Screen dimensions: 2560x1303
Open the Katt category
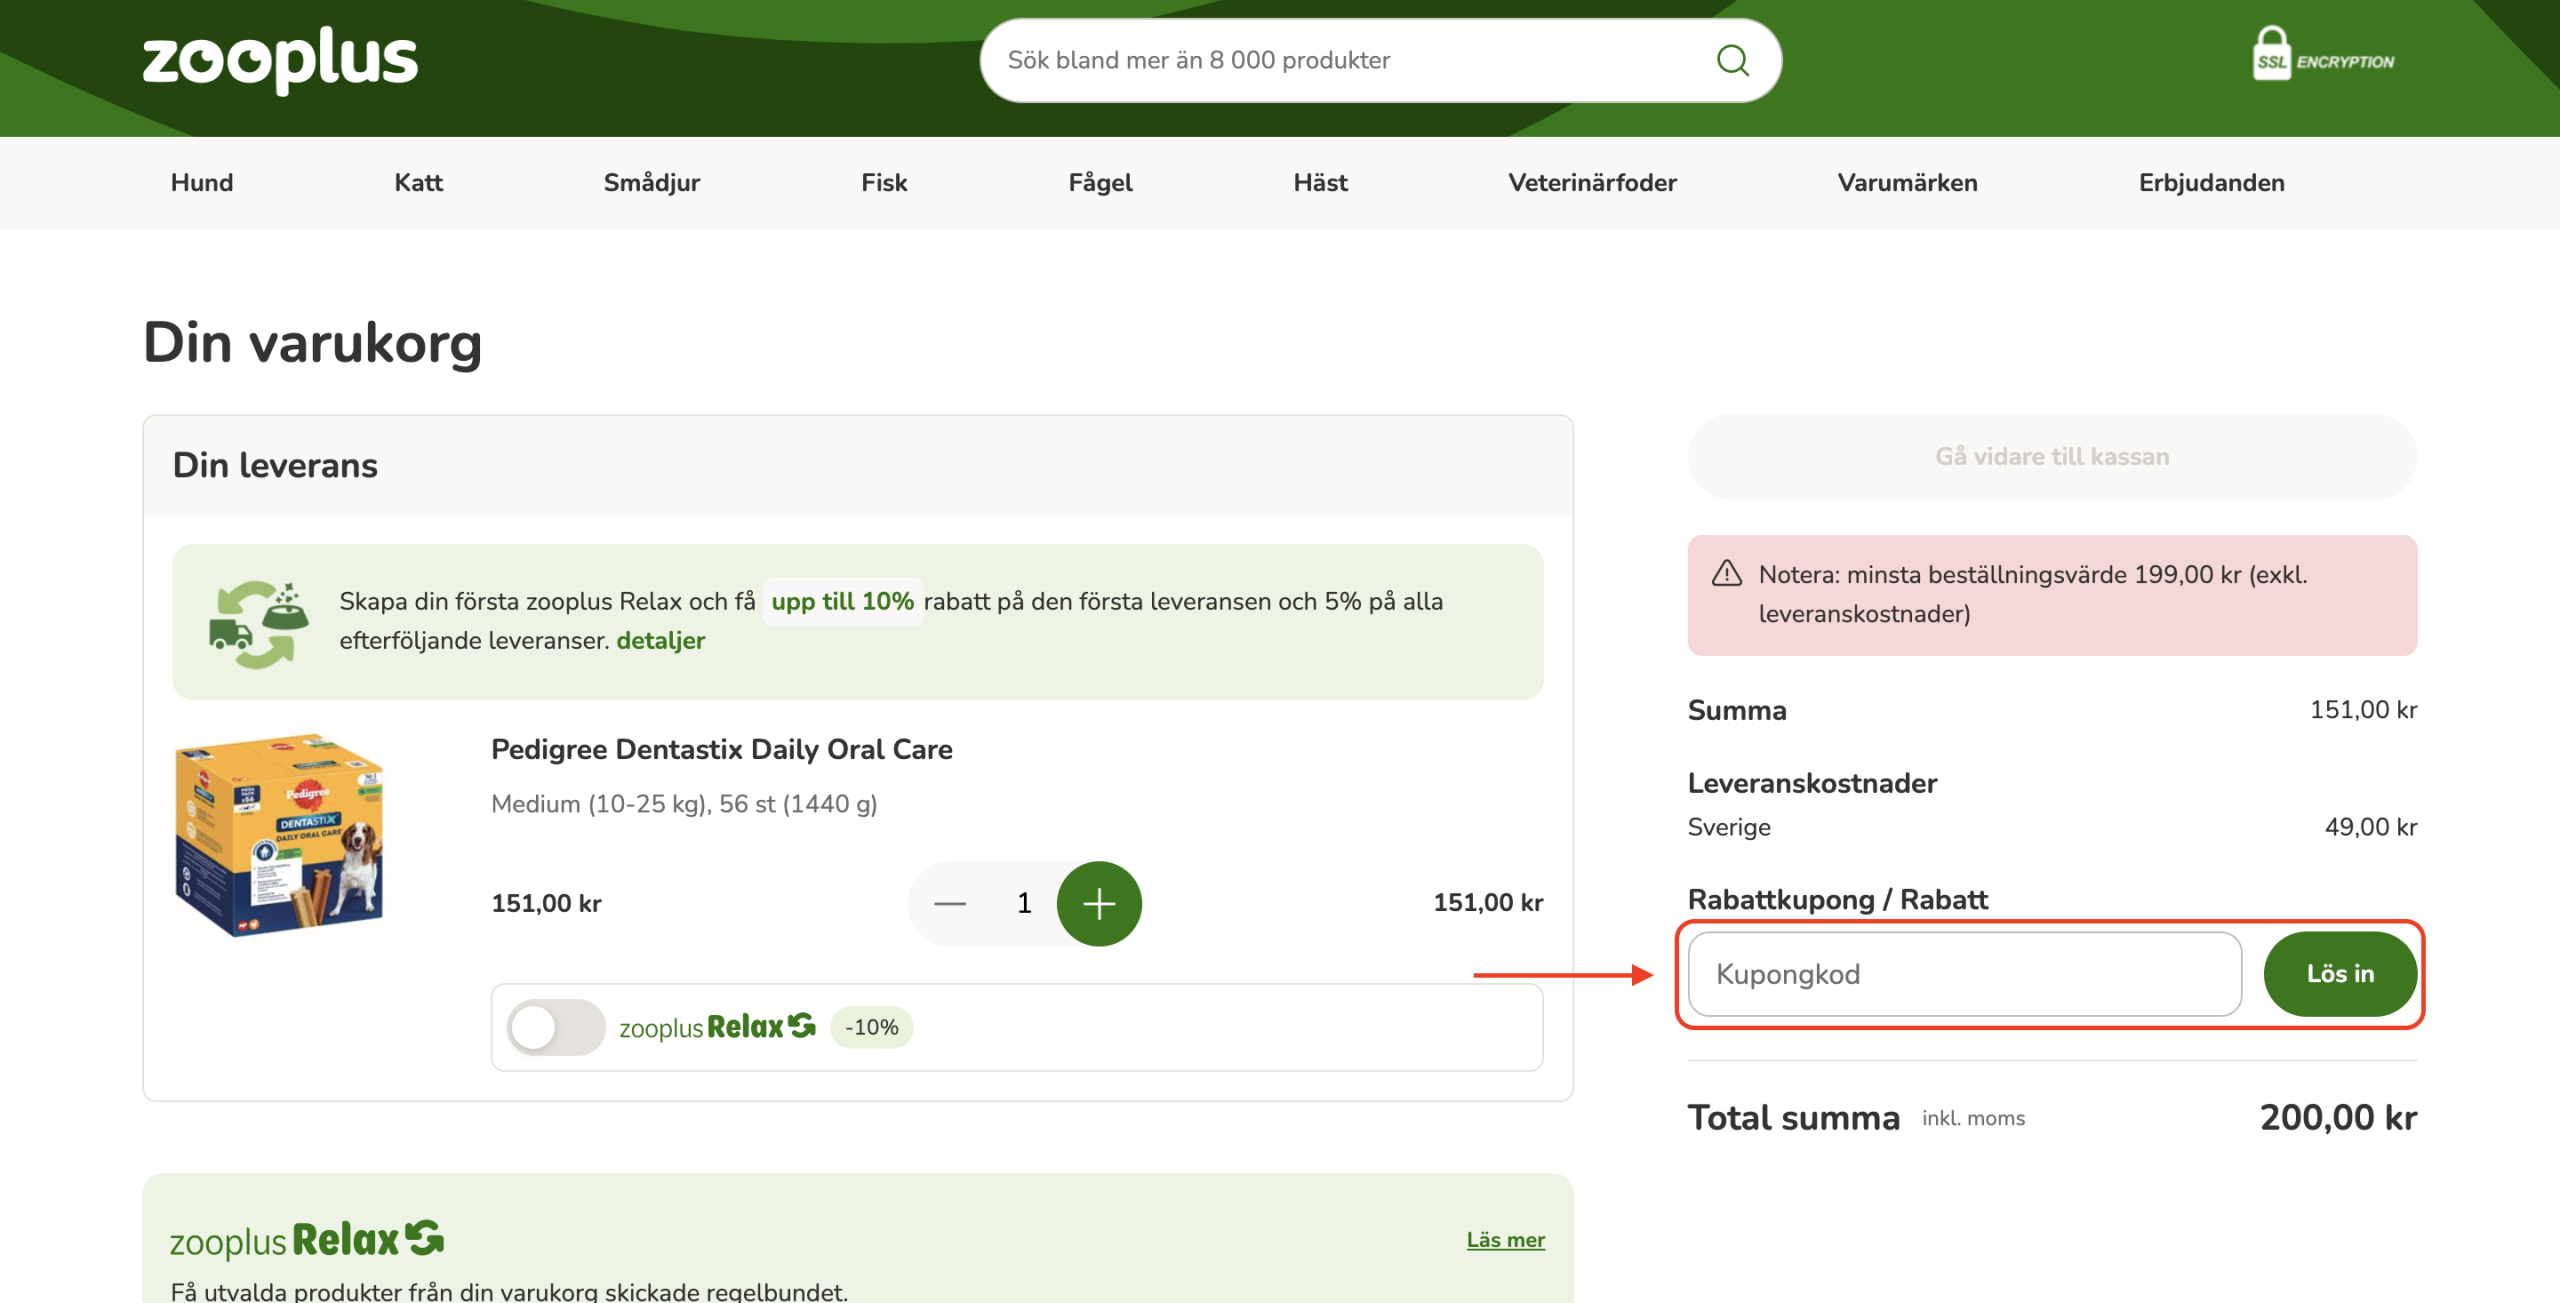(418, 182)
